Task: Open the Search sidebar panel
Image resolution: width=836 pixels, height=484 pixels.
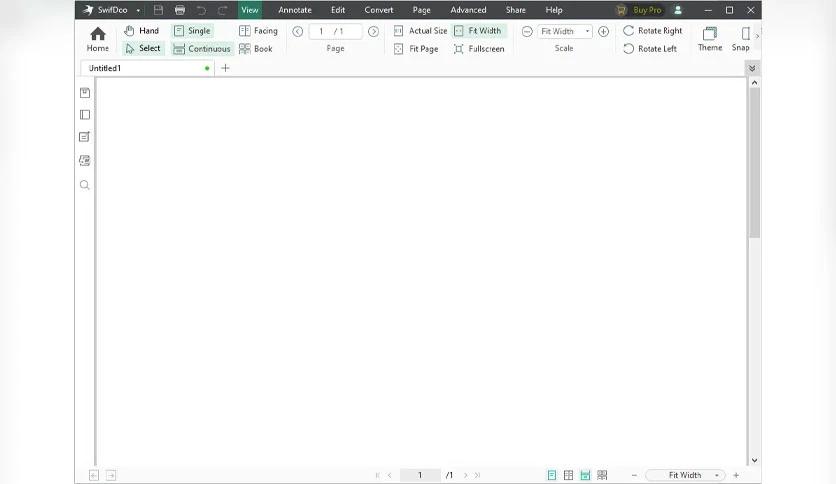Action: pyautogui.click(x=84, y=185)
